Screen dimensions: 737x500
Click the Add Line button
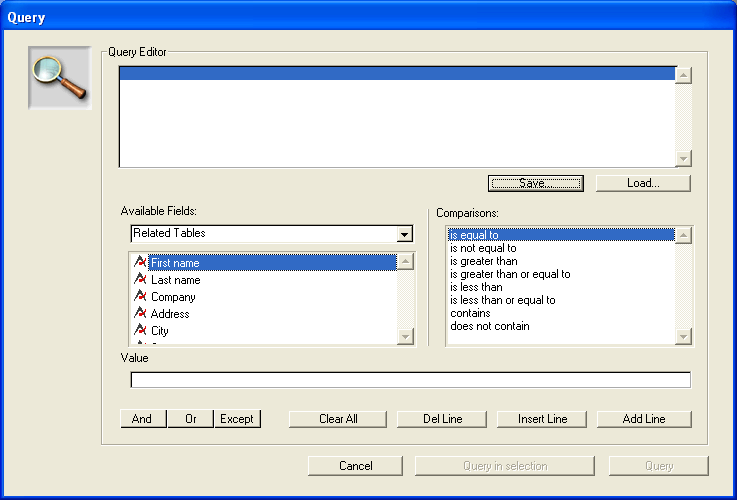point(644,419)
